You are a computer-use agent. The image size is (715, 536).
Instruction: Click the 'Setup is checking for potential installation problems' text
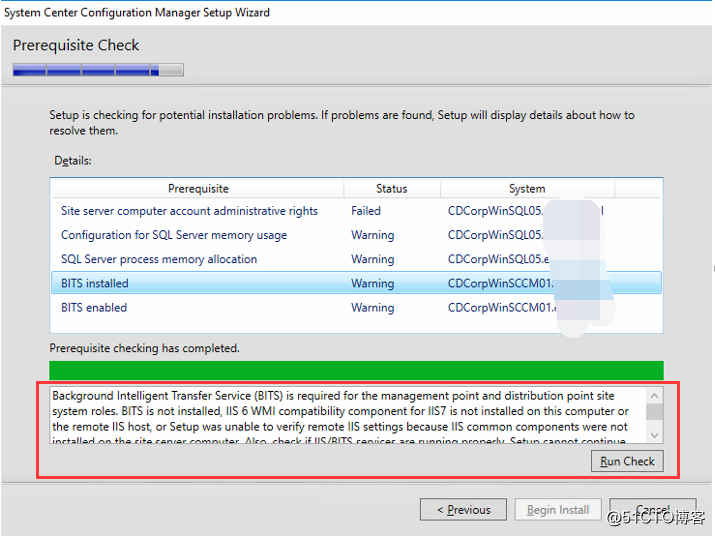[342, 123]
